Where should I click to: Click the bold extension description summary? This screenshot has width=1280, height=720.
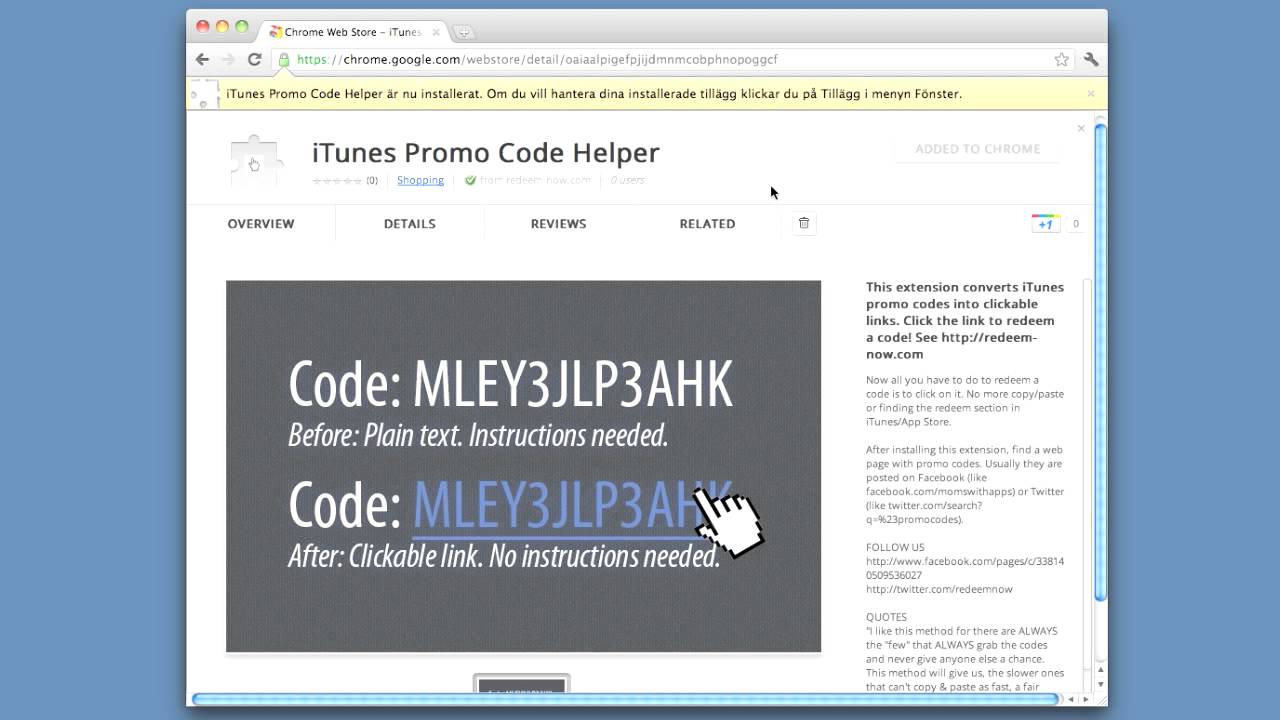[965, 320]
